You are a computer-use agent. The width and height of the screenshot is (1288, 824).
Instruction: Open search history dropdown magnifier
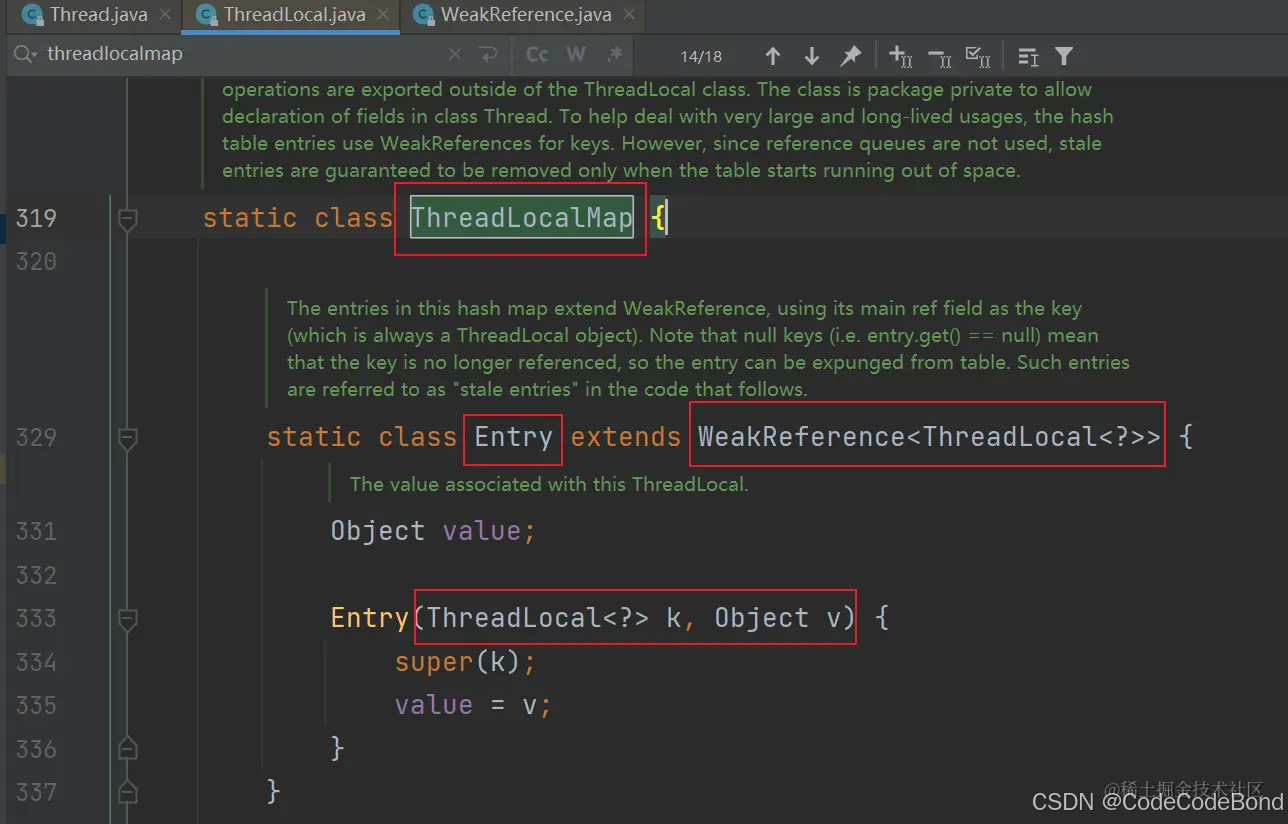pos(26,55)
